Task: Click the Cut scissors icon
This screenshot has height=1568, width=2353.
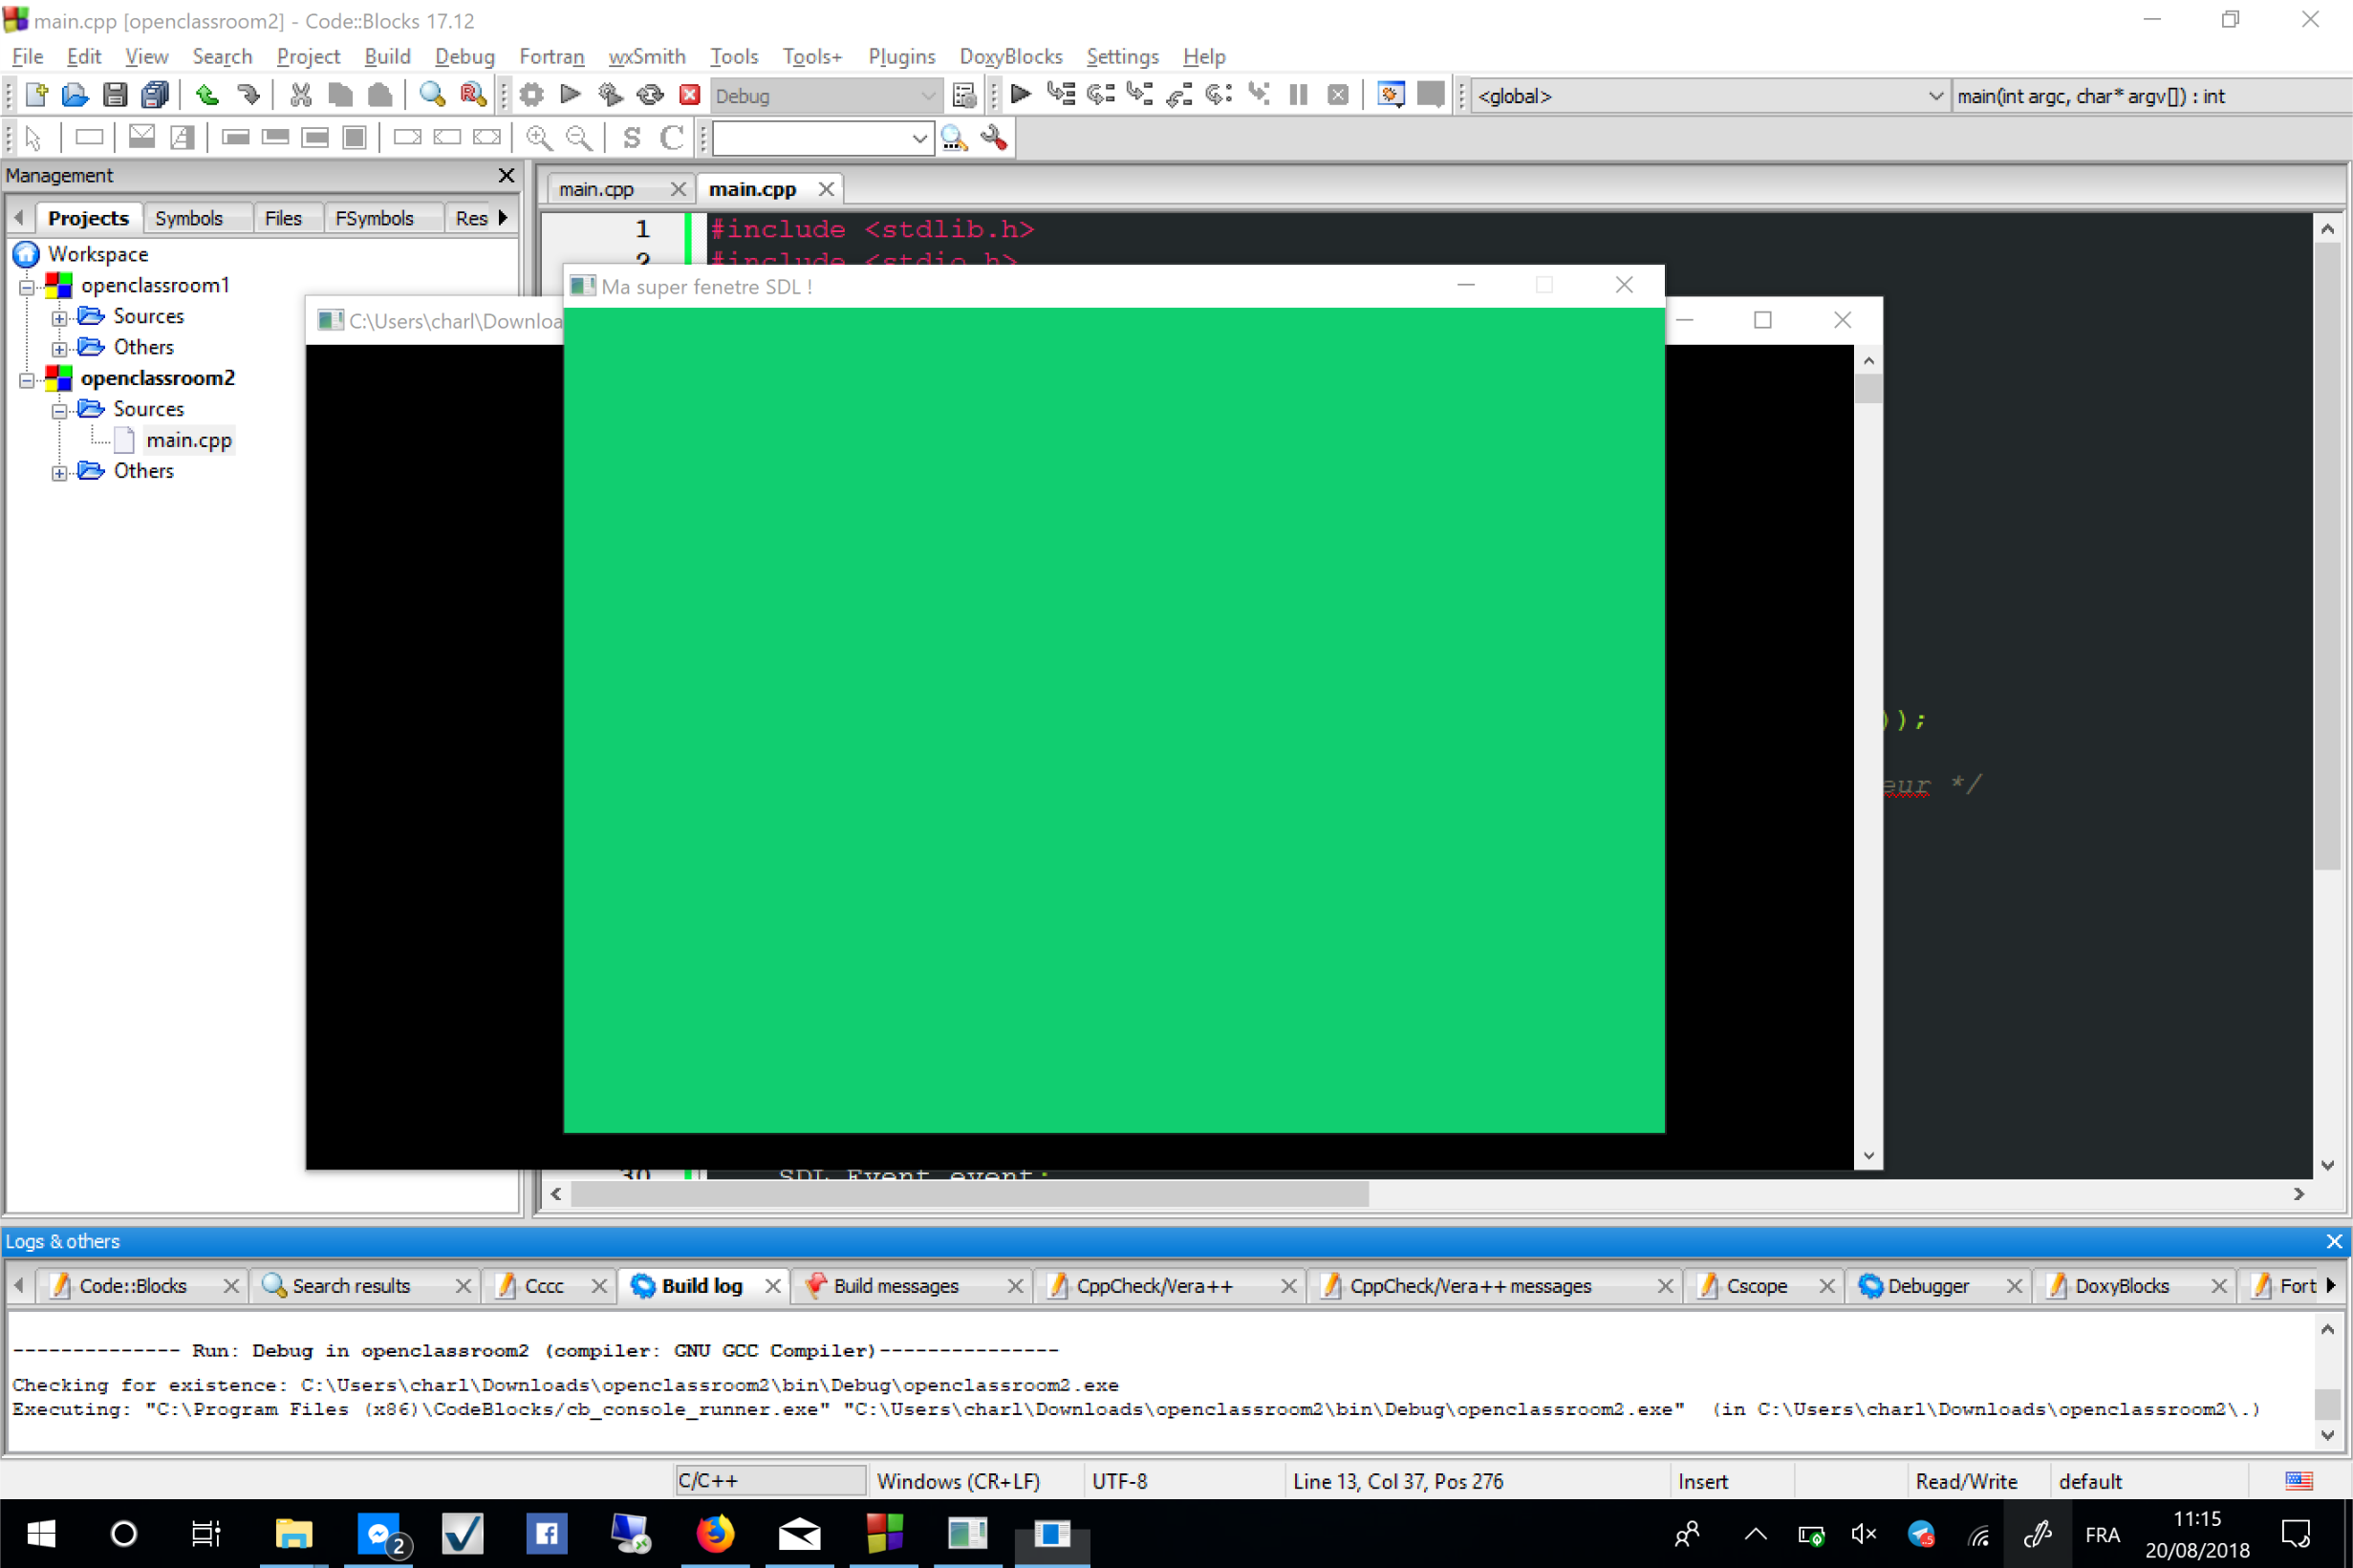Action: (300, 95)
